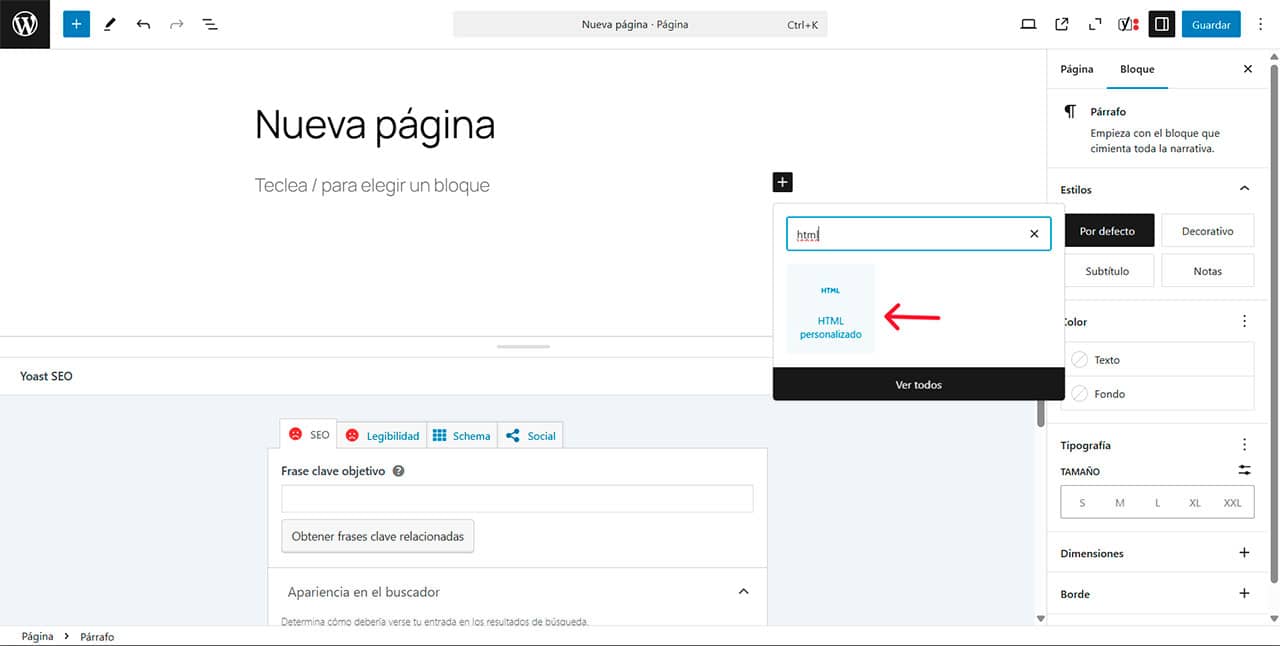The height and width of the screenshot is (646, 1280).
Task: Open the Schema tab
Action: pos(462,435)
